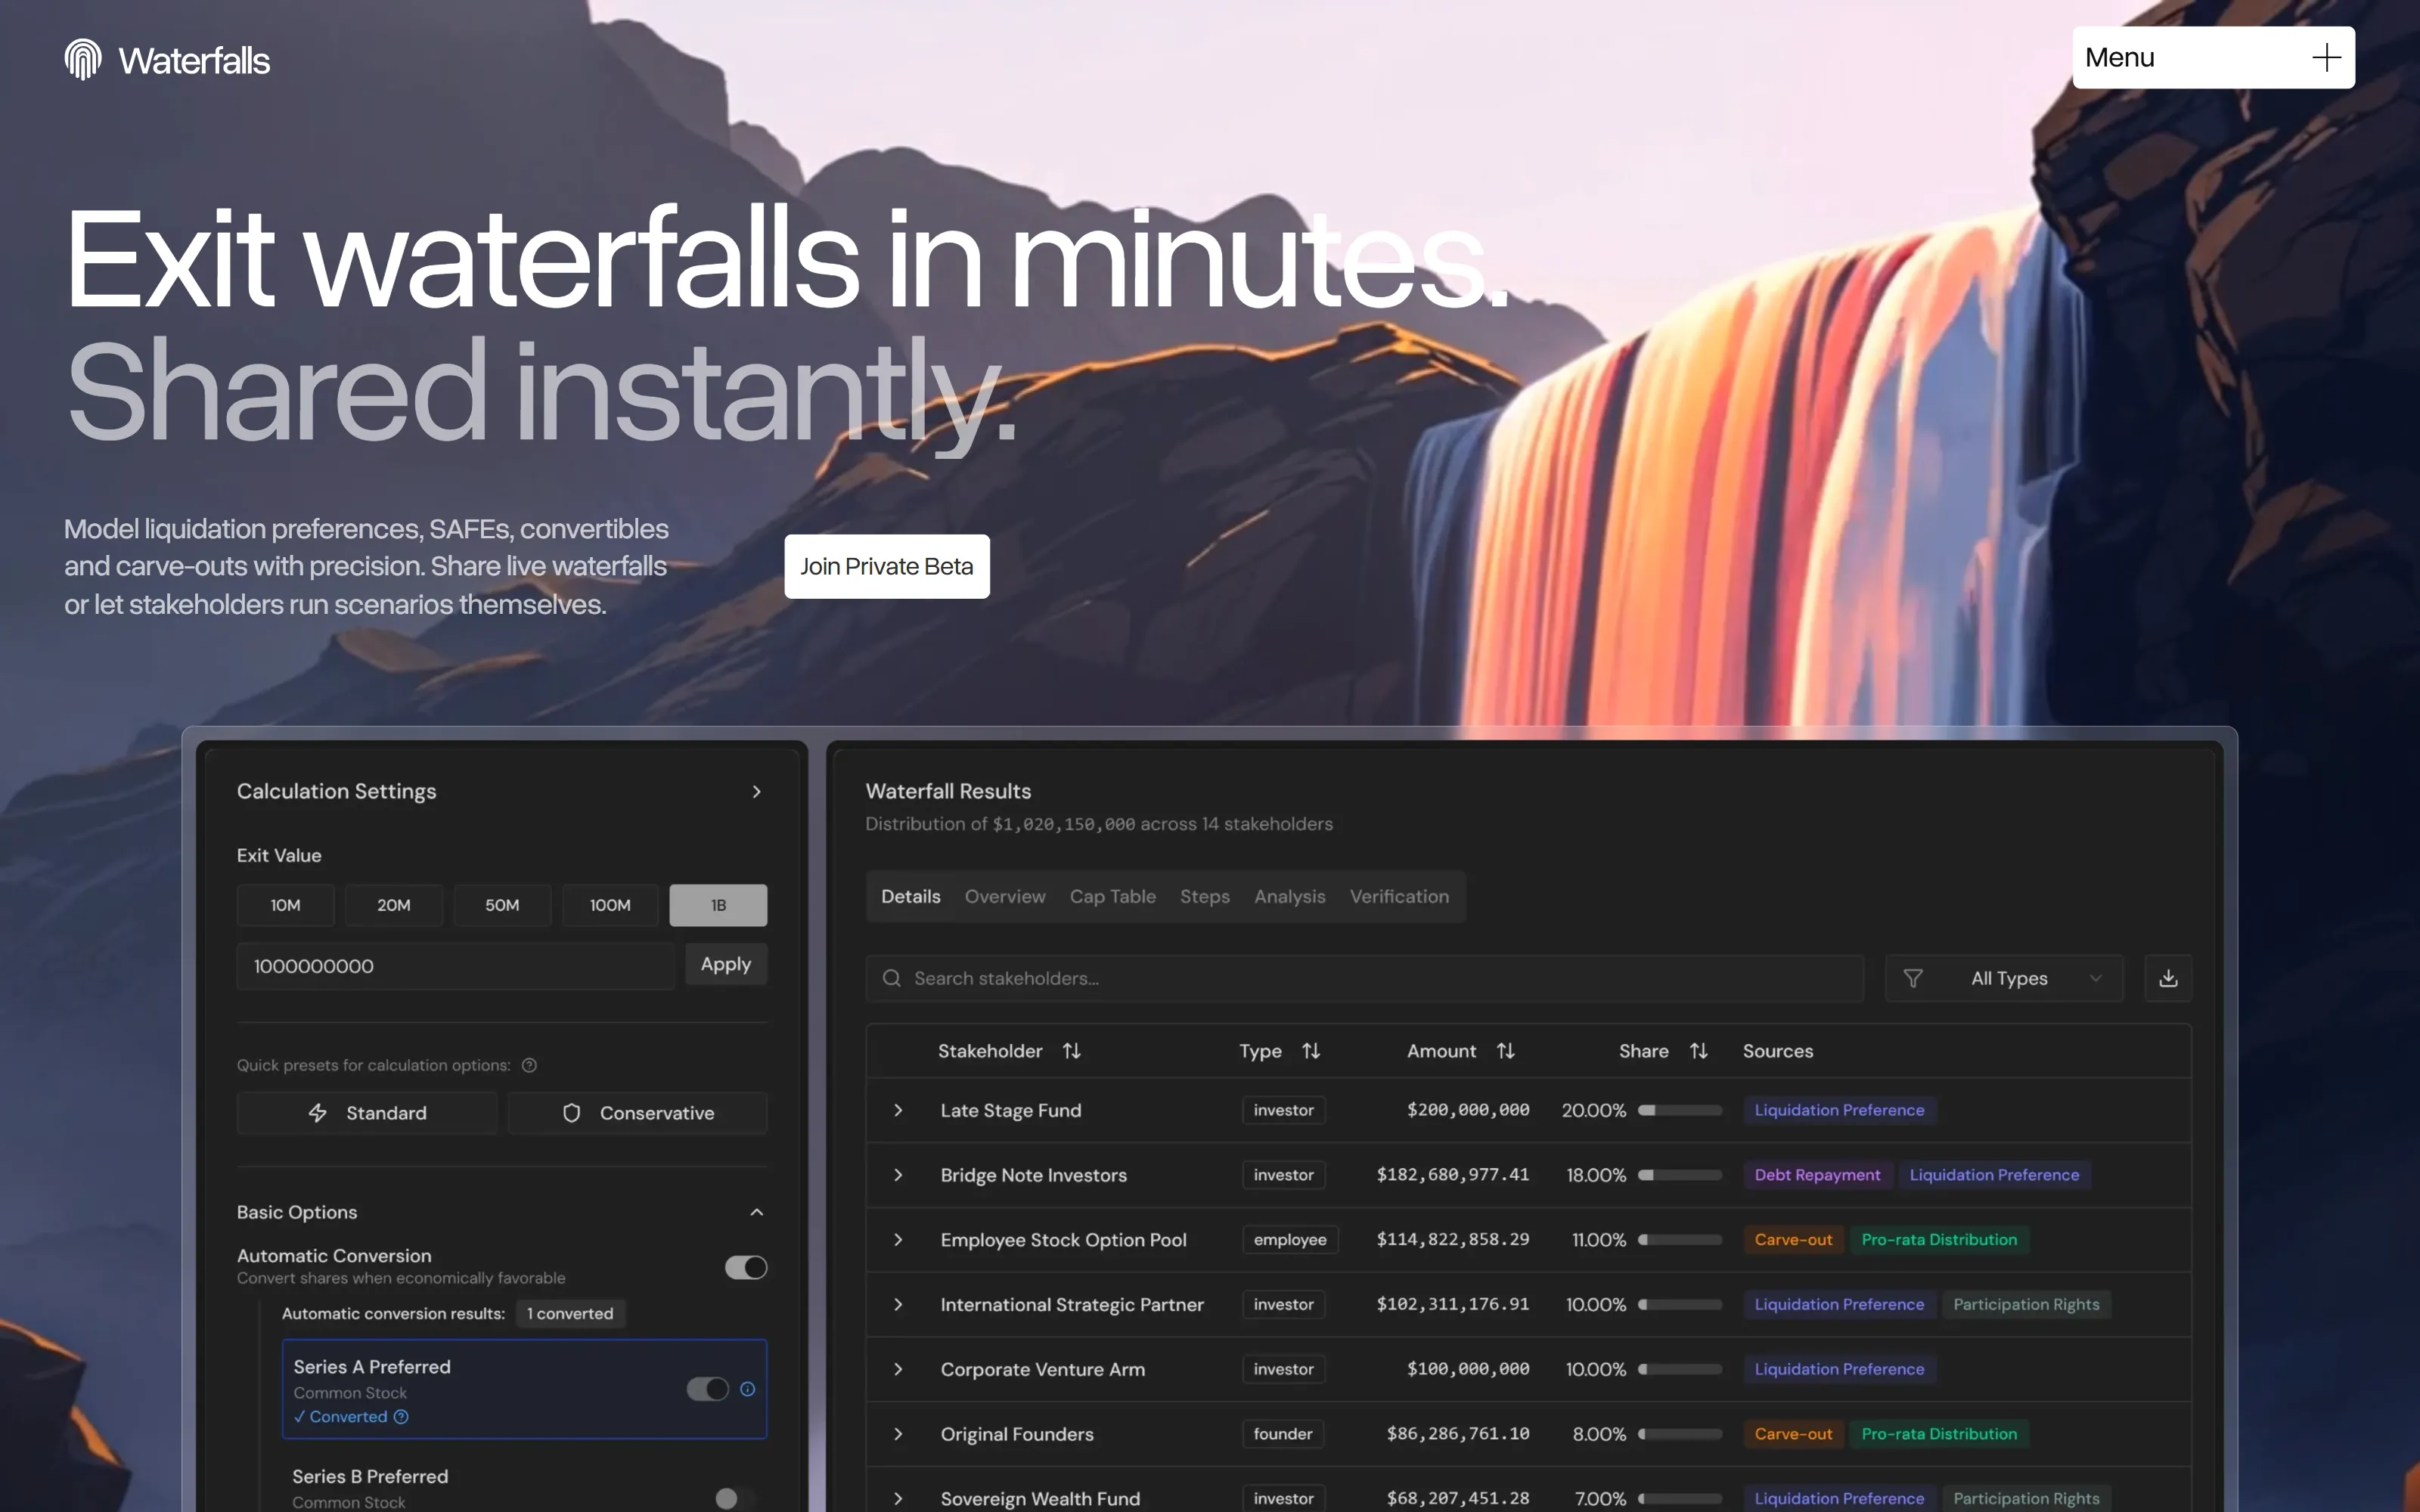Expand the Late Stage Fund row

tap(897, 1110)
